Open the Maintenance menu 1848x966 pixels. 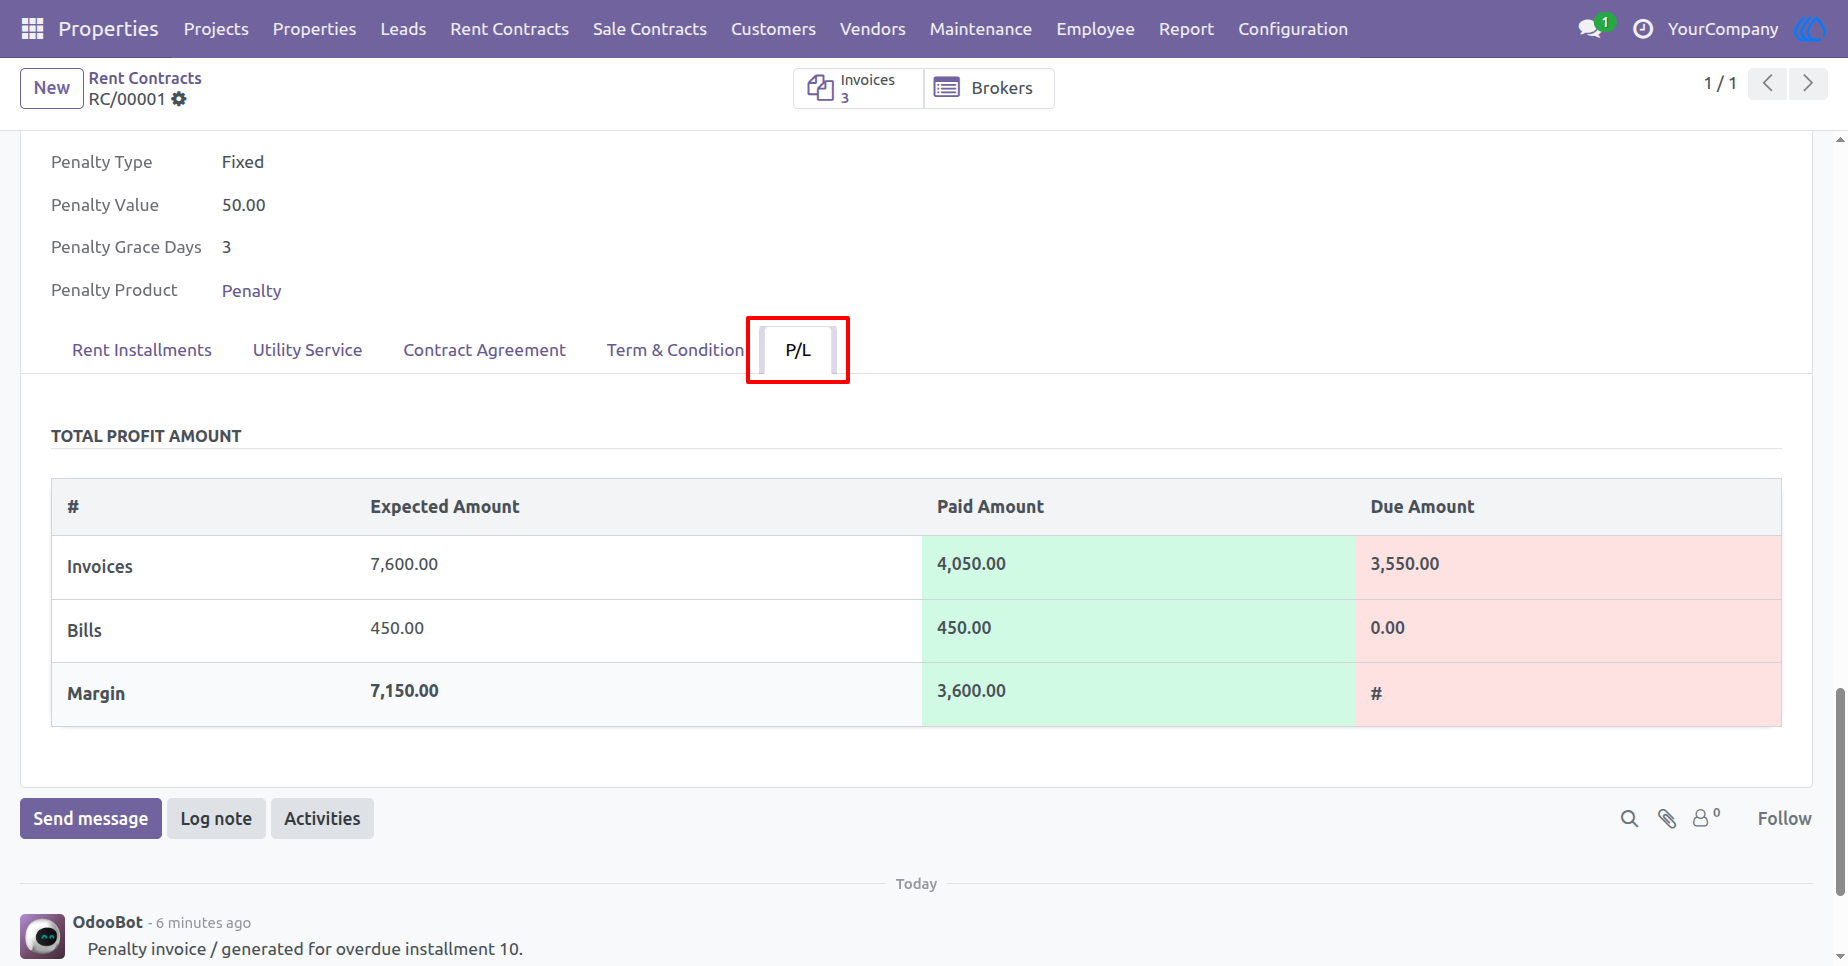point(980,29)
